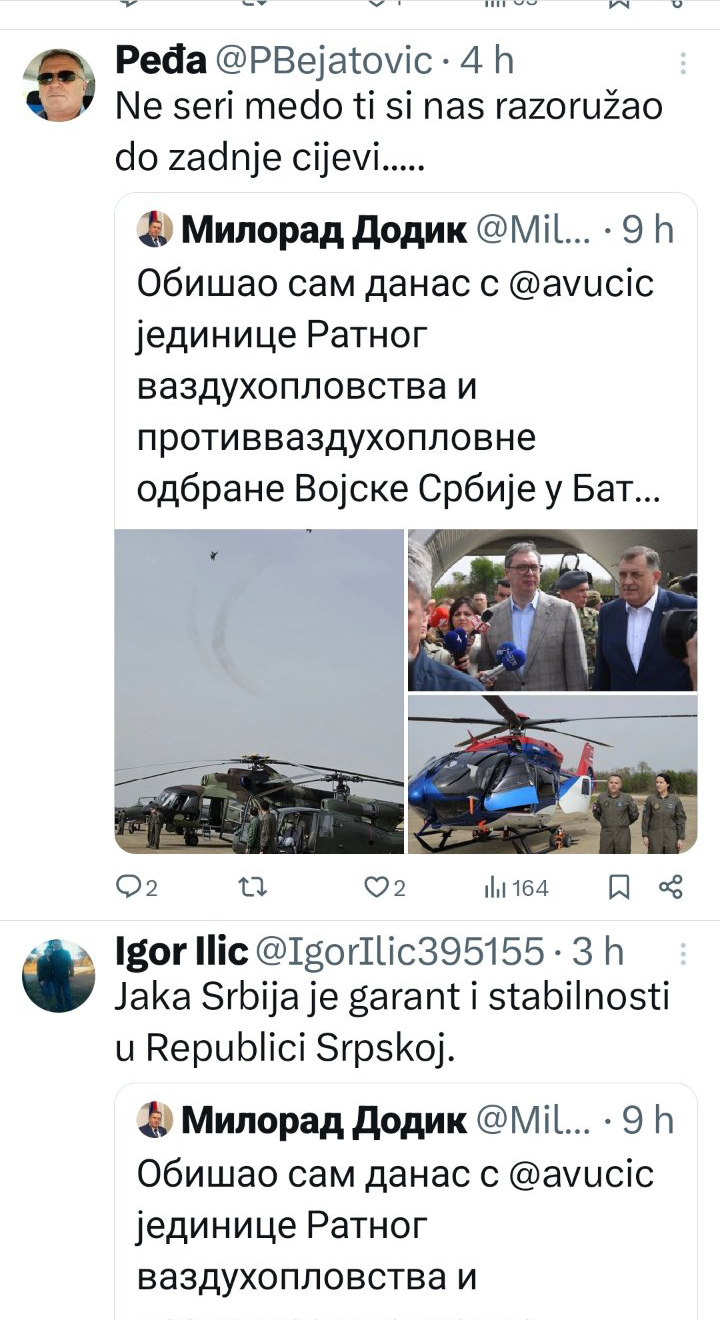View analytics icon showing 164 views
Viewport: 720px width, 1320px height.
pos(516,886)
